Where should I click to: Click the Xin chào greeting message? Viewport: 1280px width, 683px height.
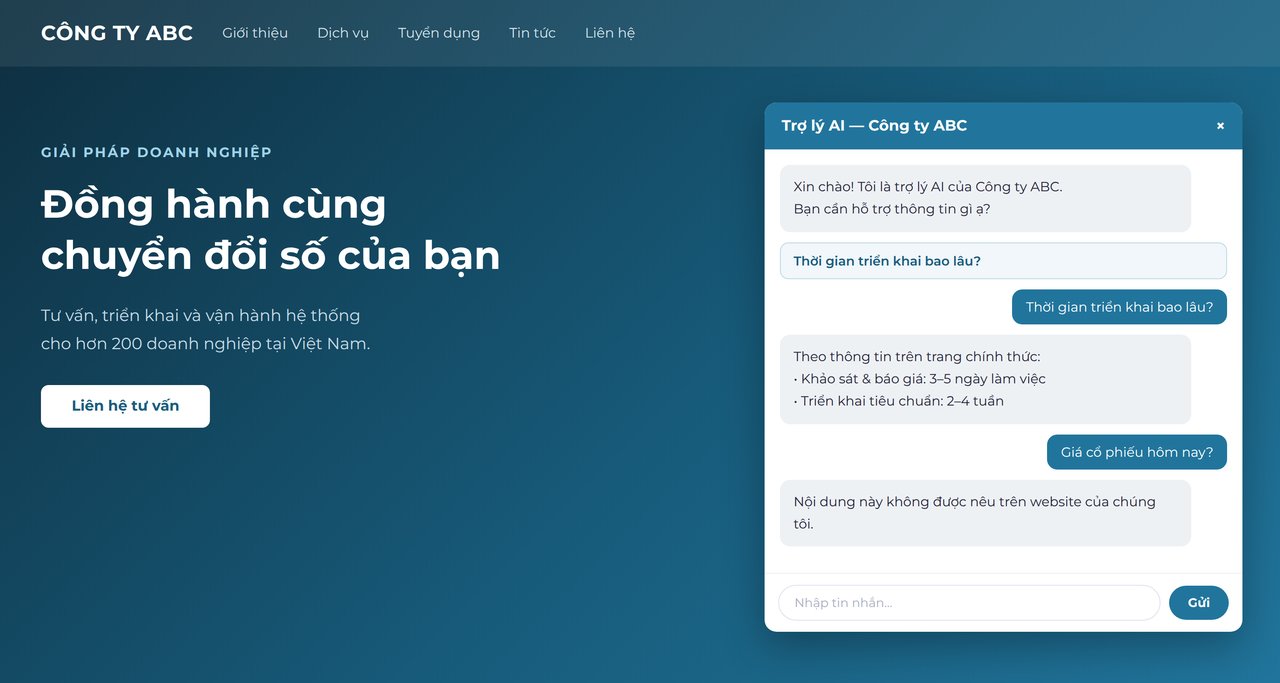(x=985, y=198)
